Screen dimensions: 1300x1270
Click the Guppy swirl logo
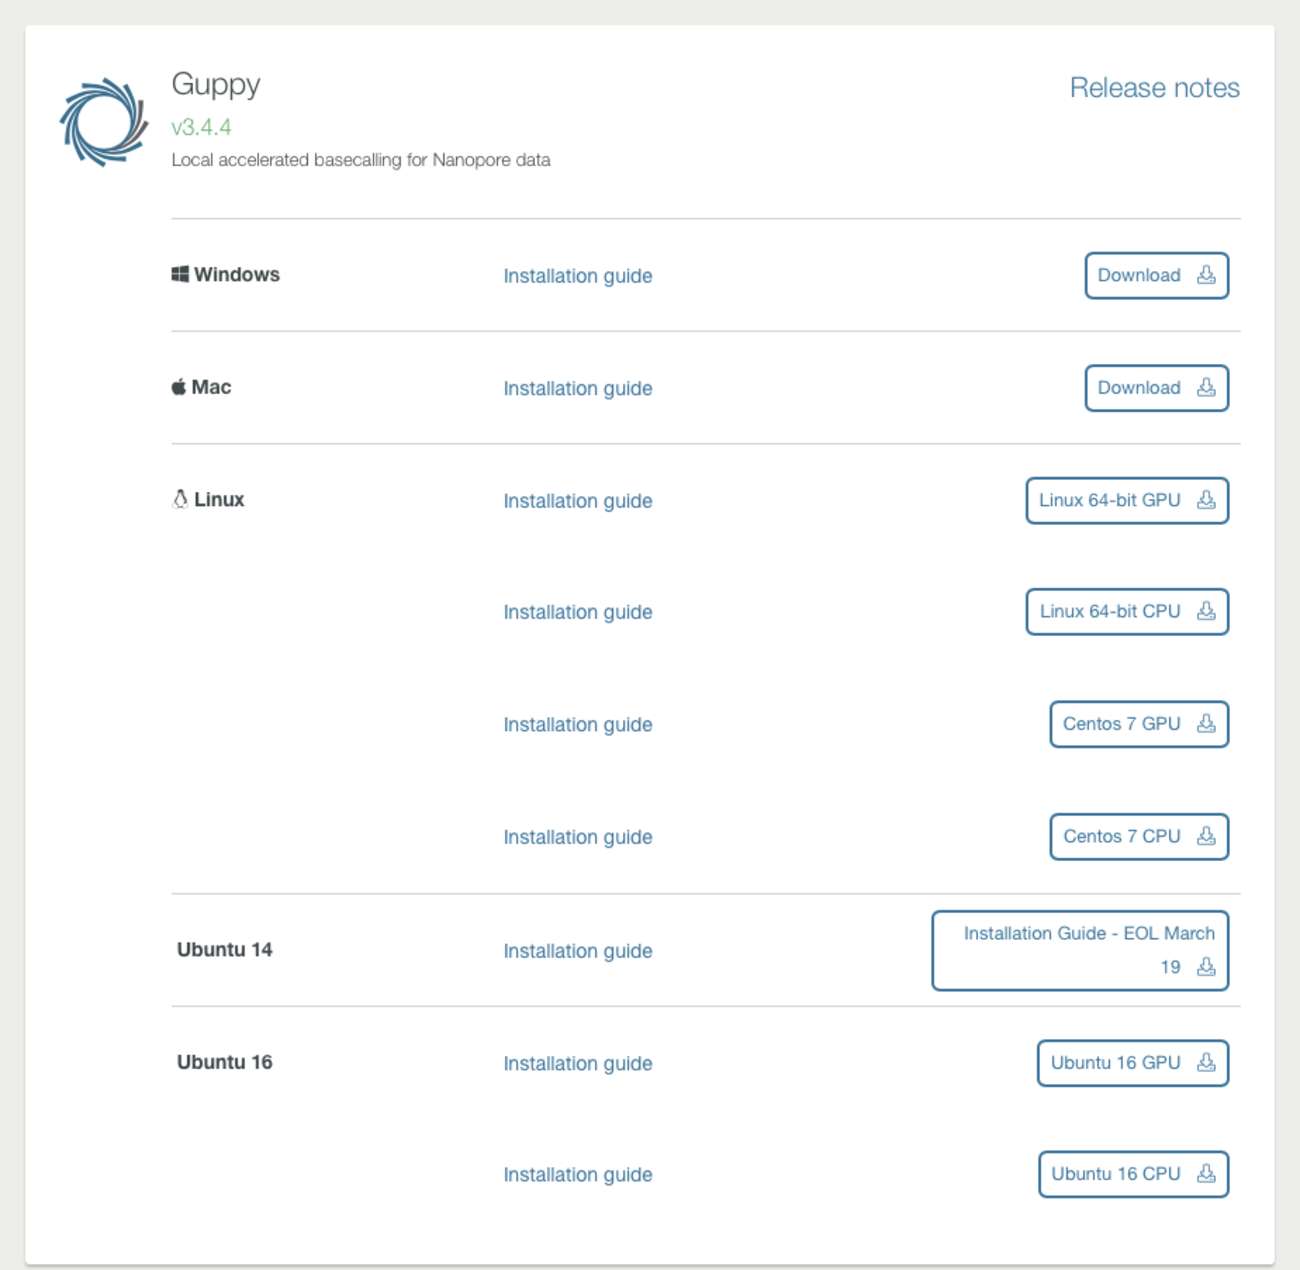pyautogui.click(x=104, y=122)
